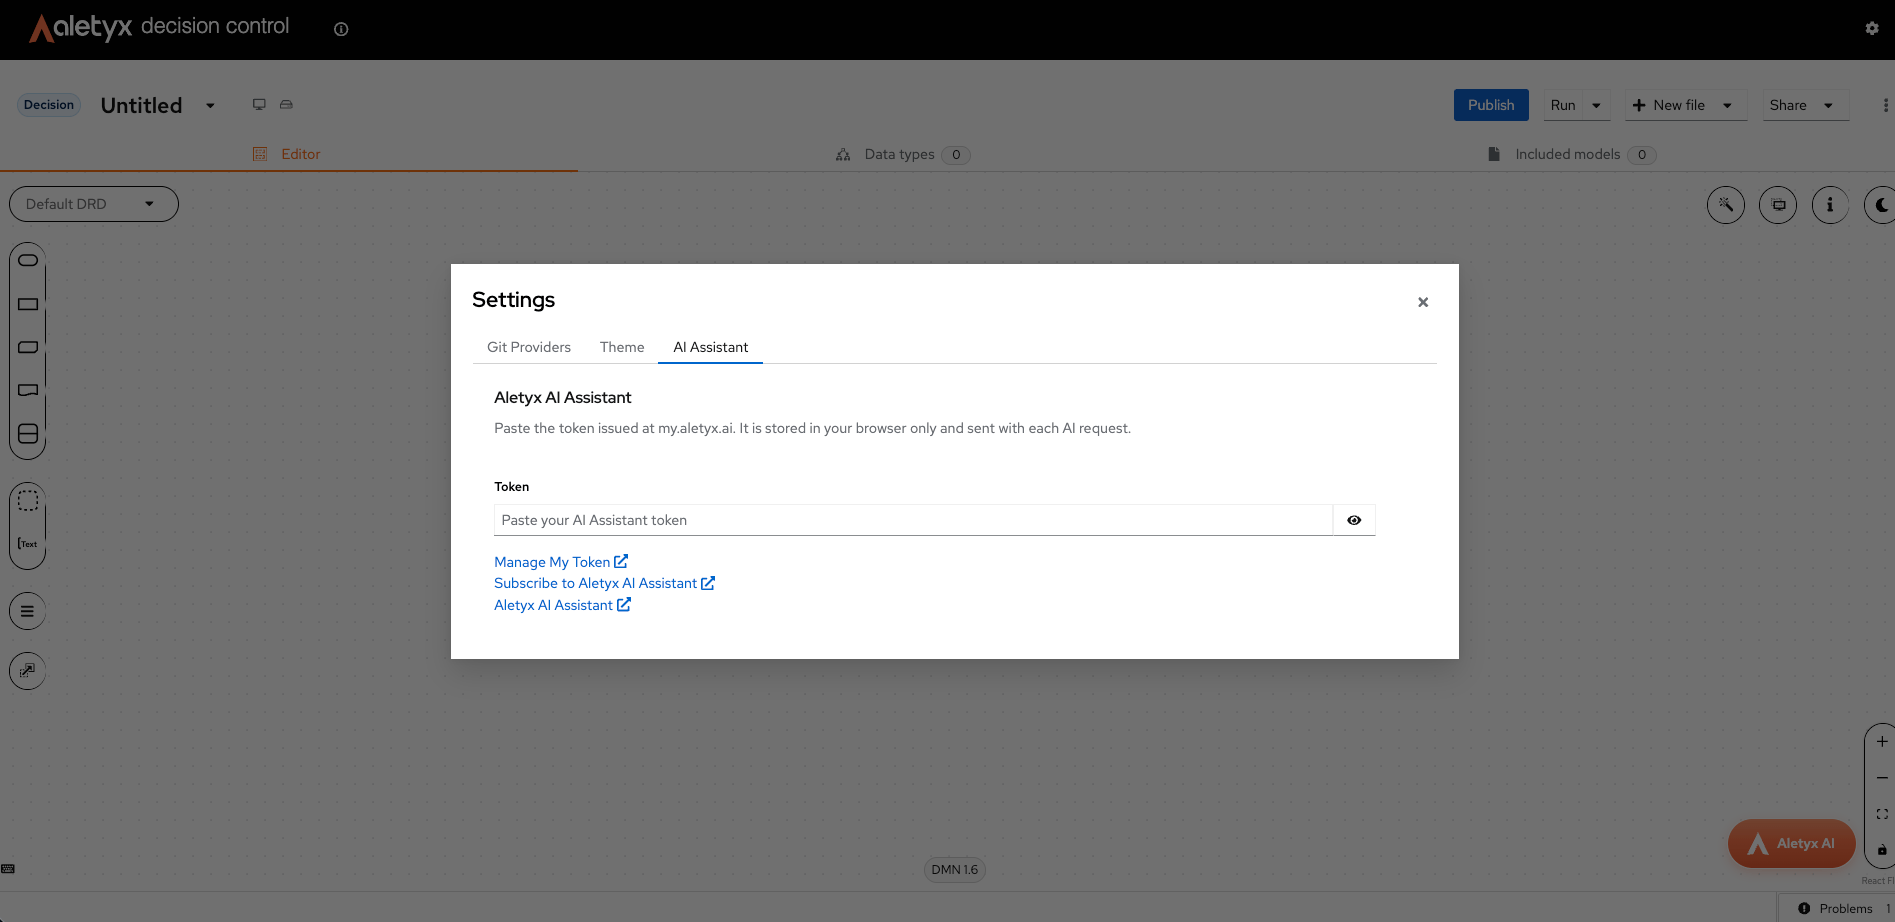Open the New file dropdown
This screenshot has height=922, width=1895.
point(1686,105)
